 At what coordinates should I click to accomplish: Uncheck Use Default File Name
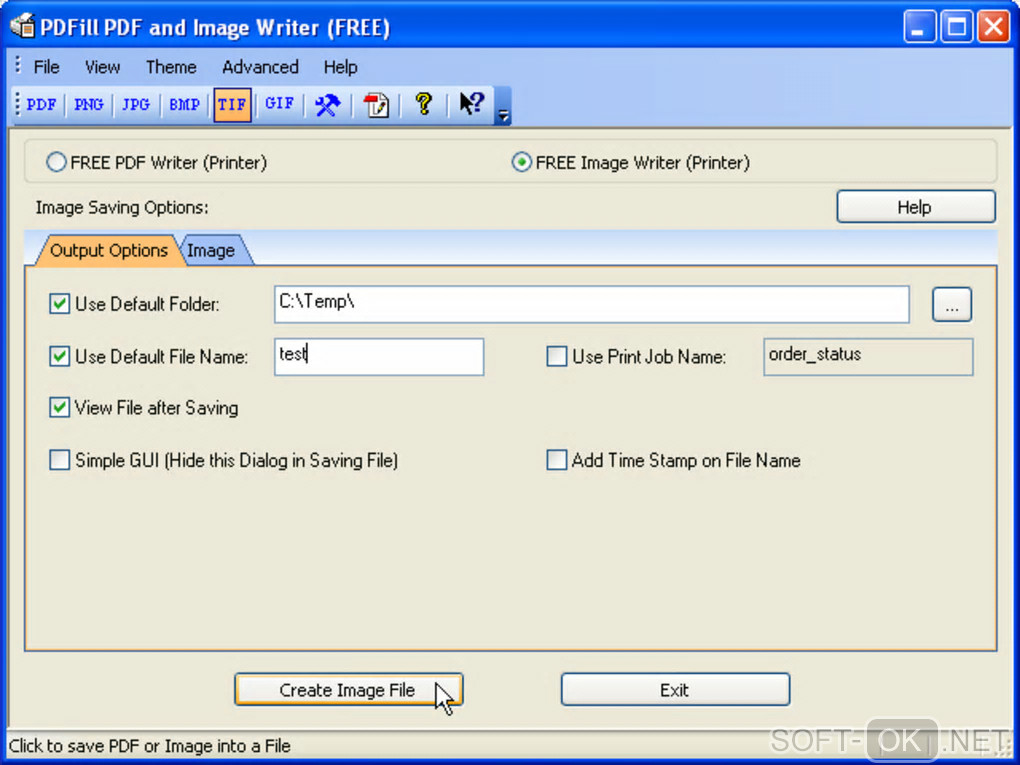[59, 356]
